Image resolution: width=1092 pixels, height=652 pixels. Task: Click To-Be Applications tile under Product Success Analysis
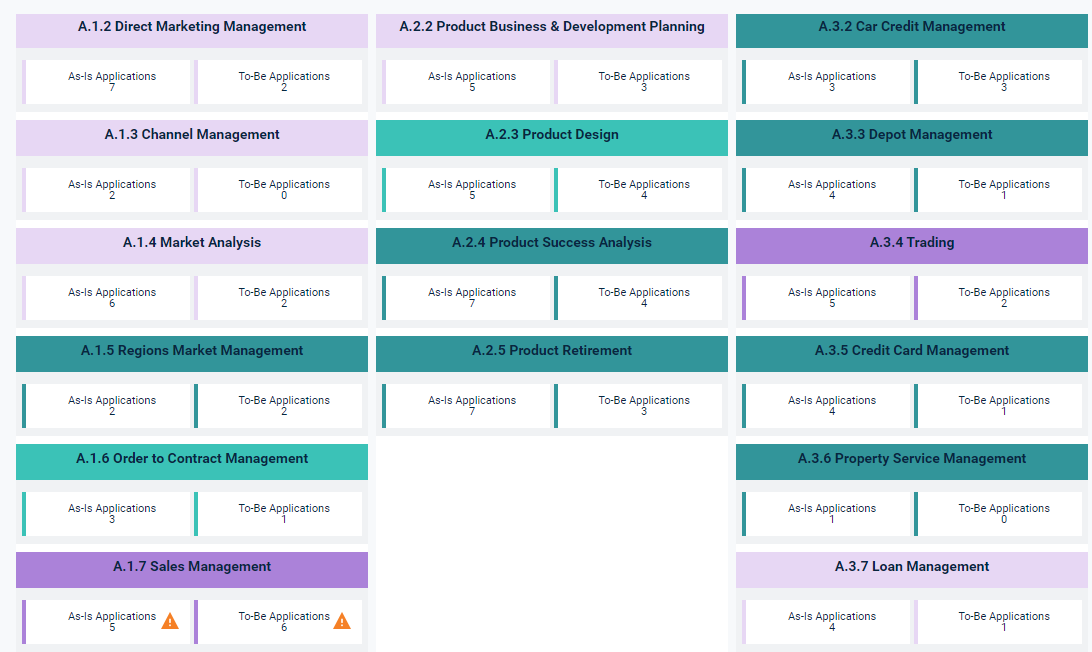pyautogui.click(x=640, y=298)
